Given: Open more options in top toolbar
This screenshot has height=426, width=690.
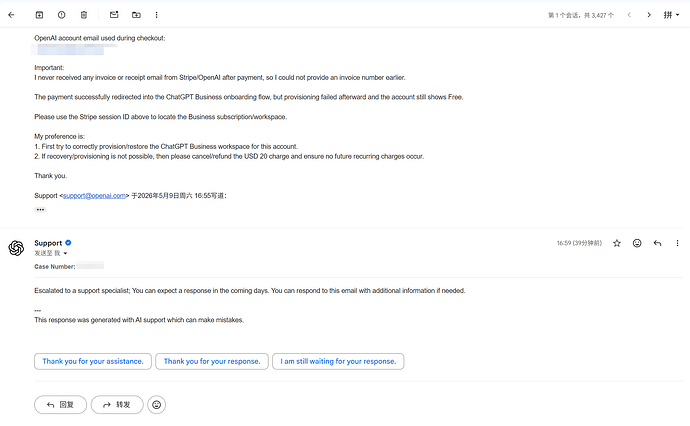Looking at the screenshot, I should coord(156,15).
